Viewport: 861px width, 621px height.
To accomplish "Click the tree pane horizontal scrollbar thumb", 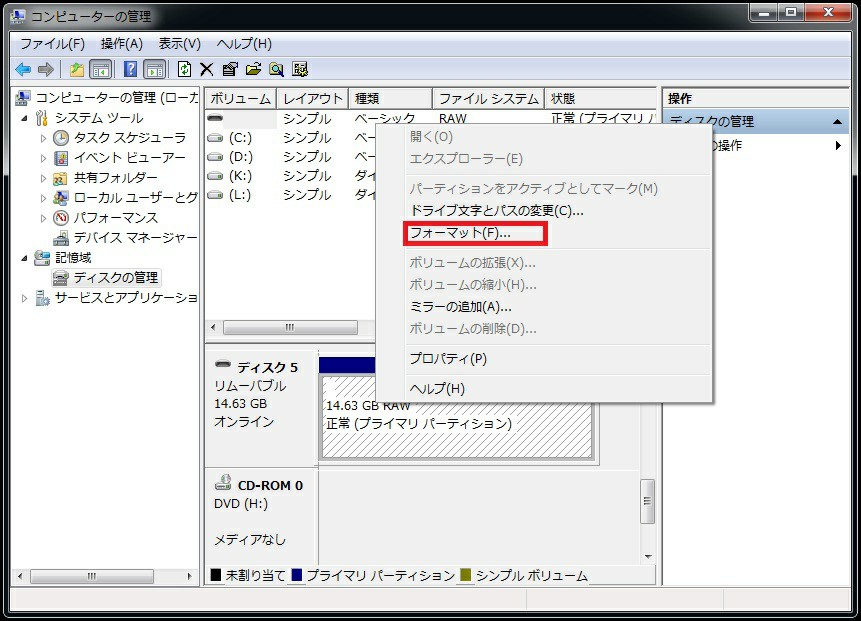I will tap(92, 577).
